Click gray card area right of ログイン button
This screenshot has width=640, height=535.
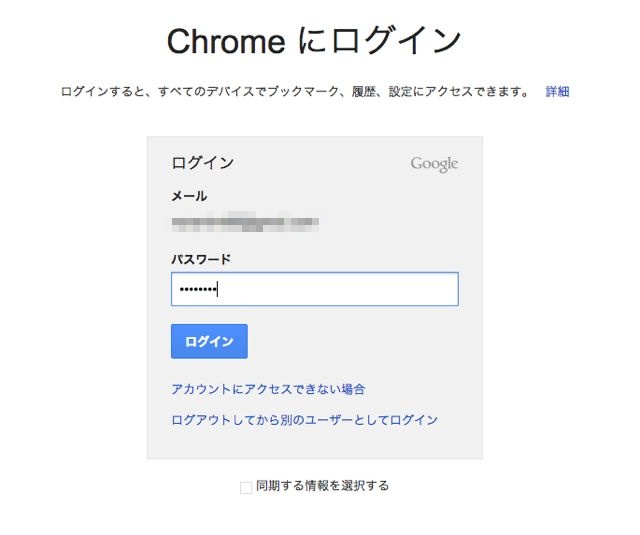click(363, 341)
